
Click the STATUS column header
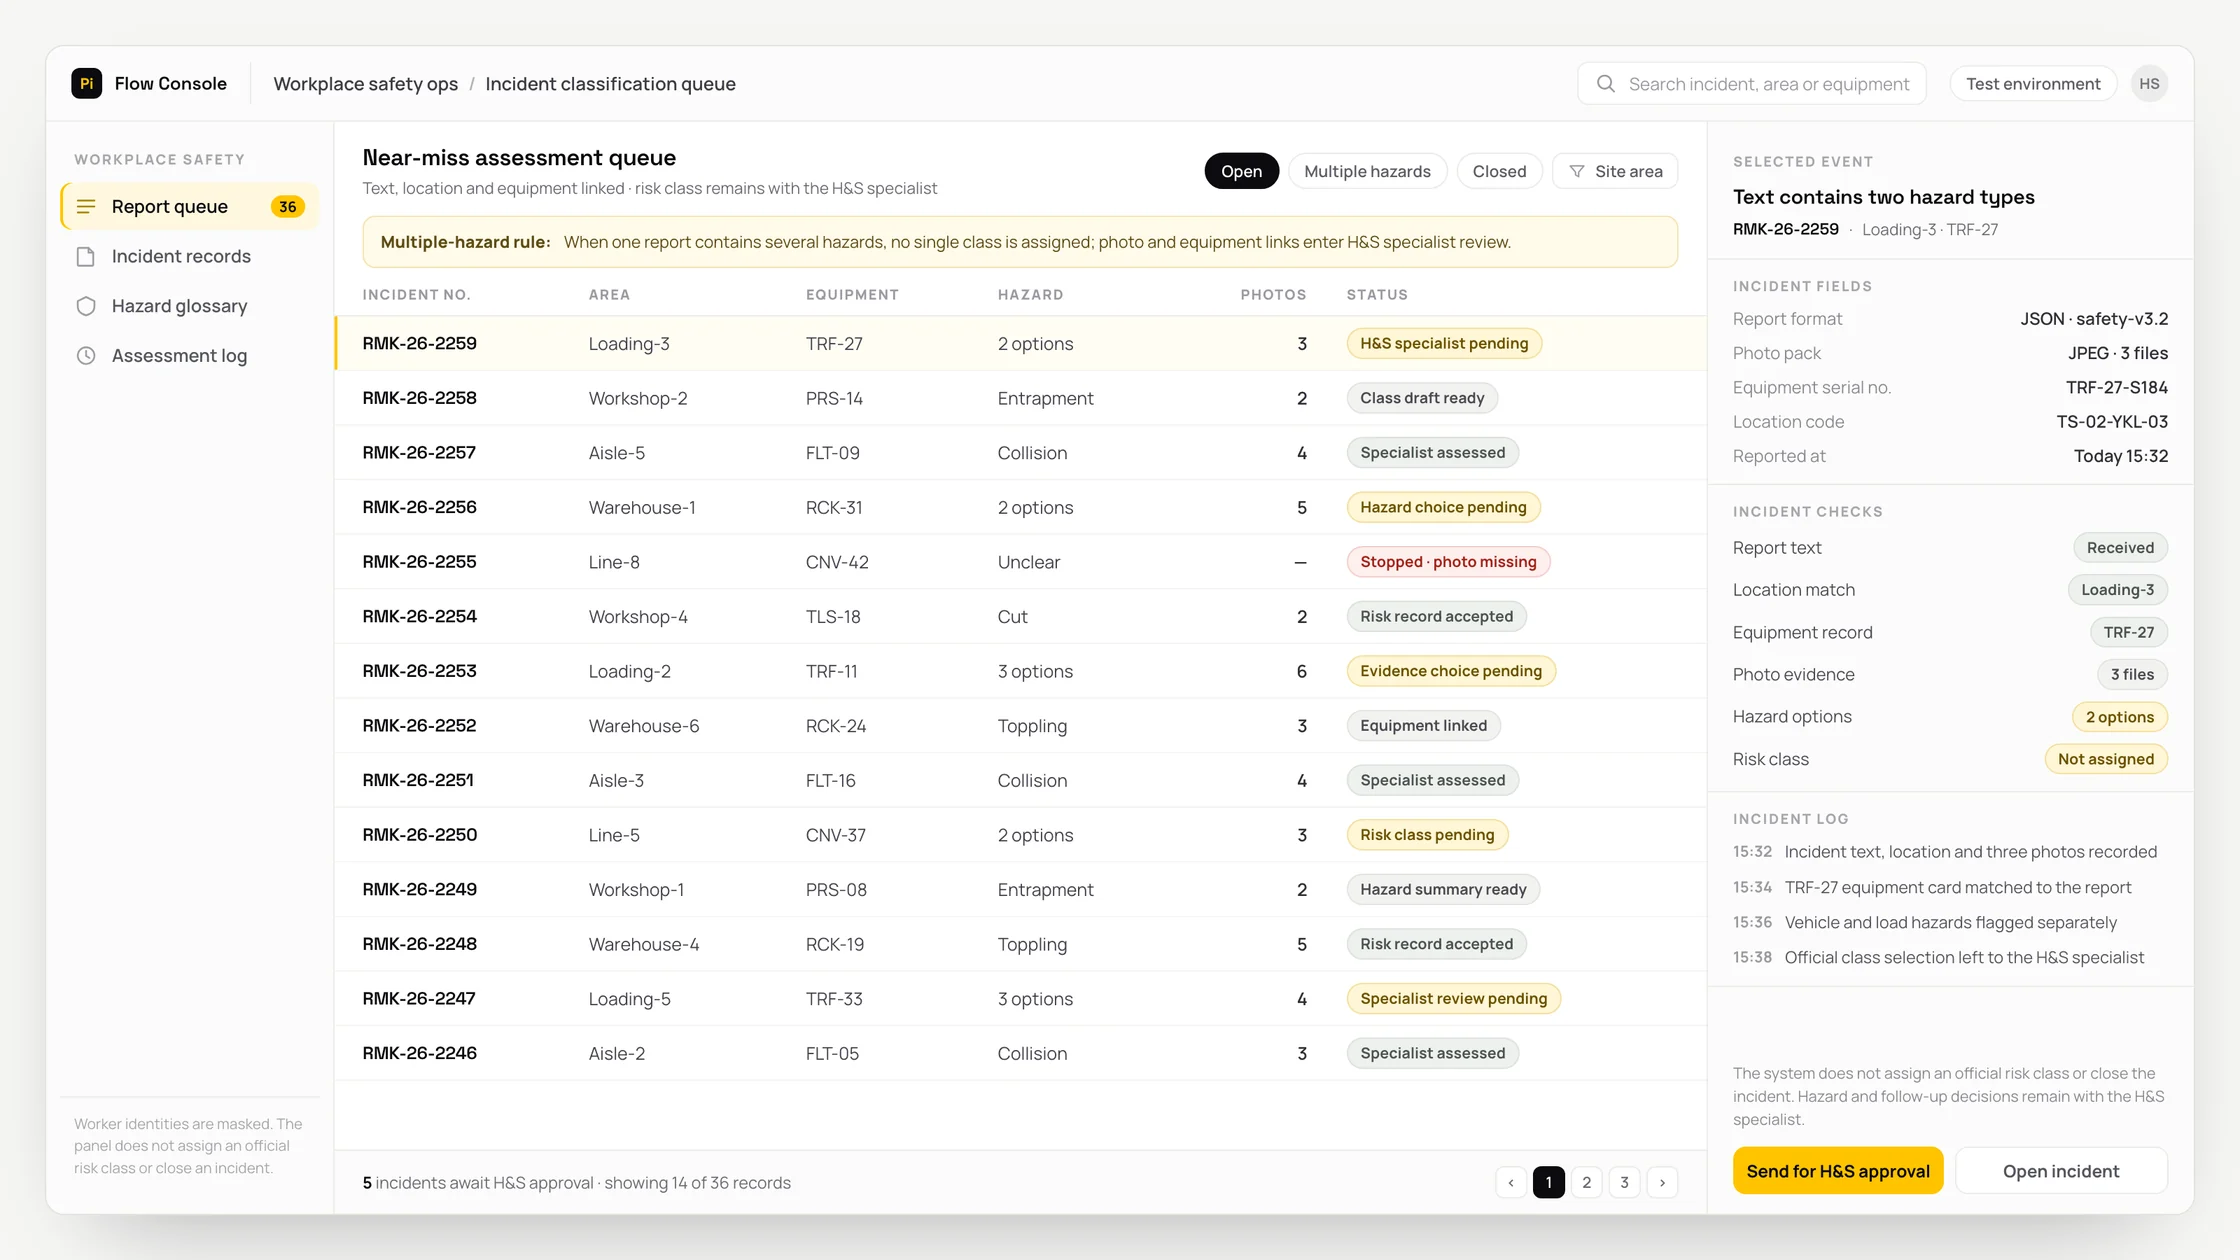(x=1377, y=294)
